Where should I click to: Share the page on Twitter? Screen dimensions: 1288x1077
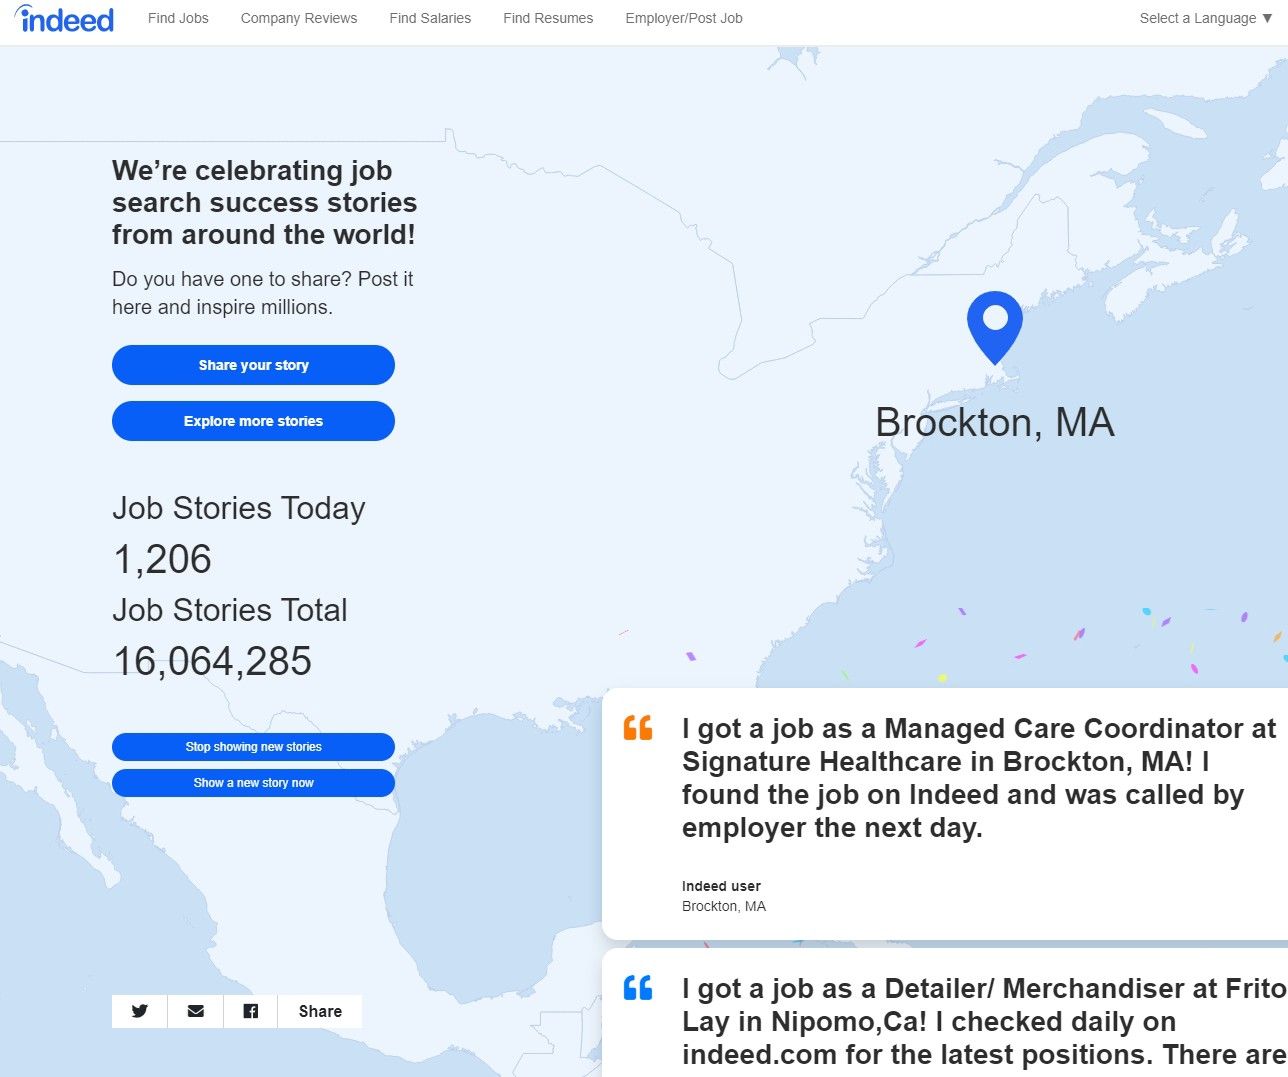138,1011
